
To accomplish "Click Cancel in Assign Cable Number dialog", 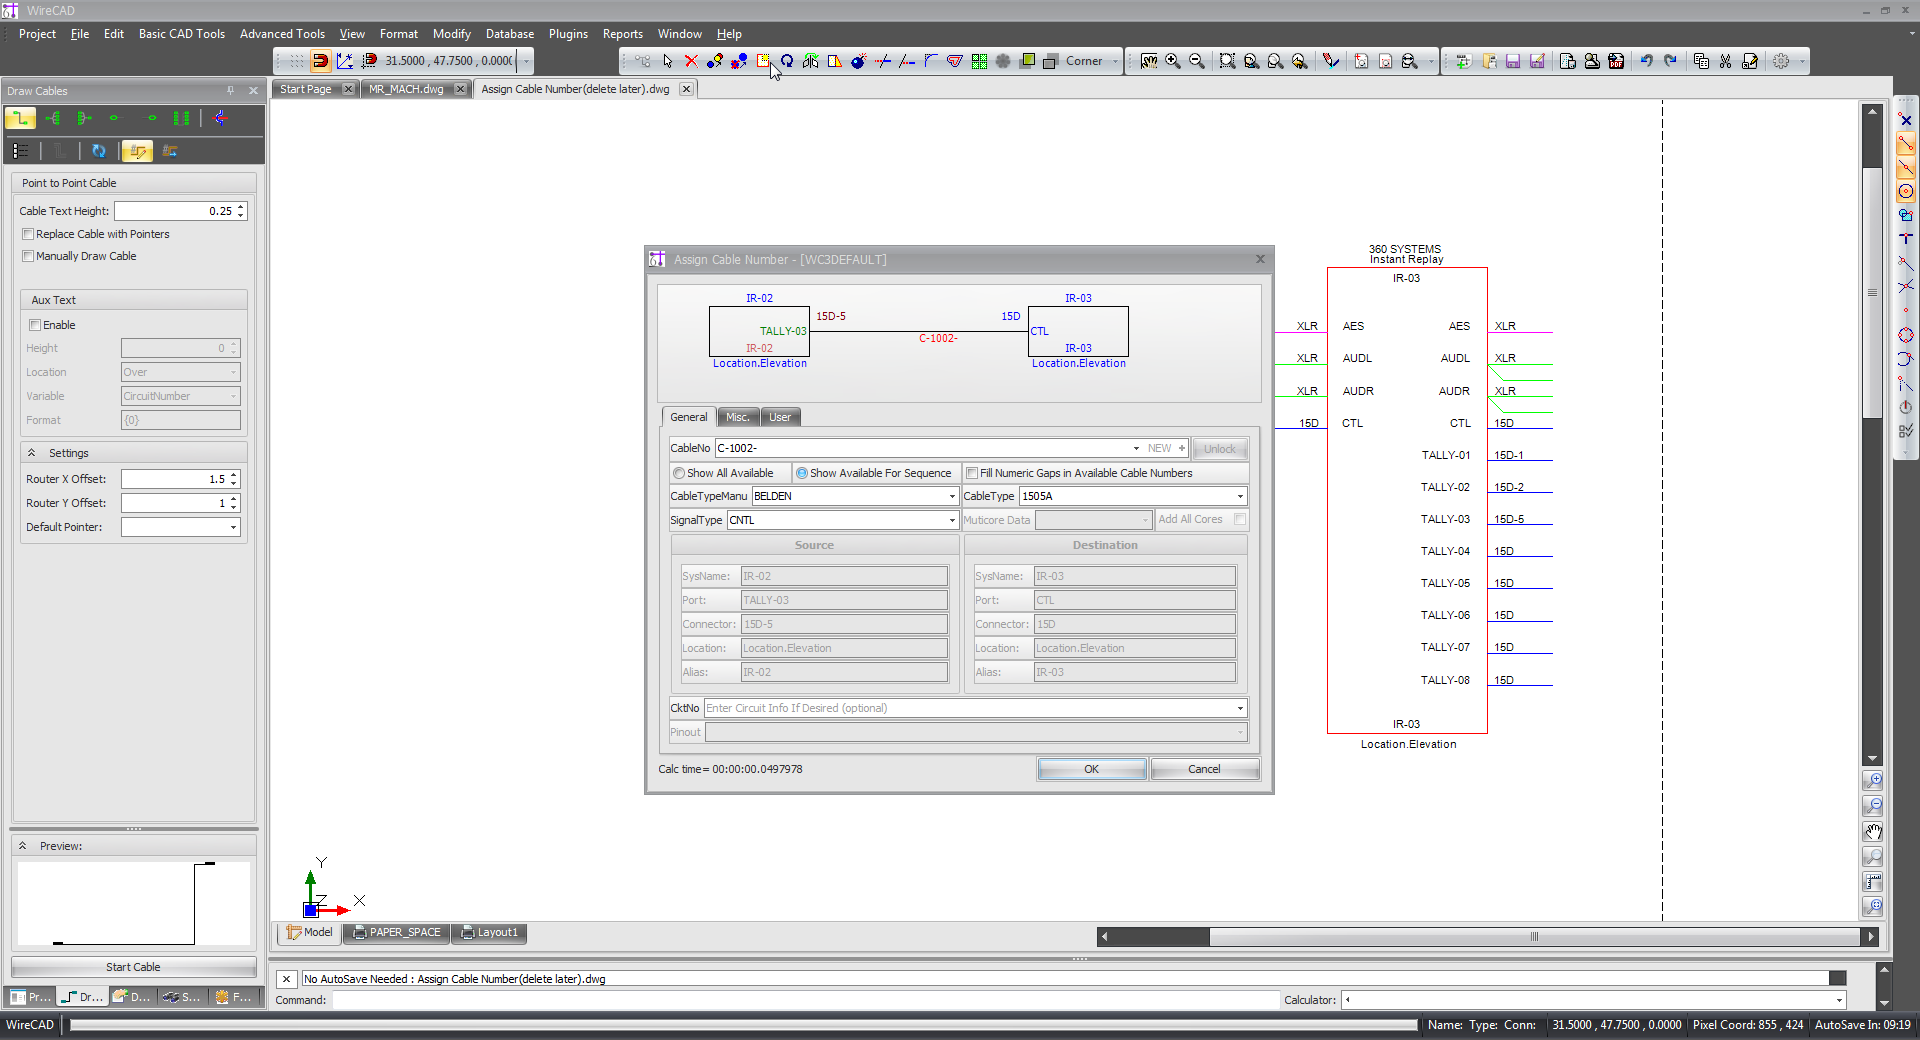I will pos(1204,769).
